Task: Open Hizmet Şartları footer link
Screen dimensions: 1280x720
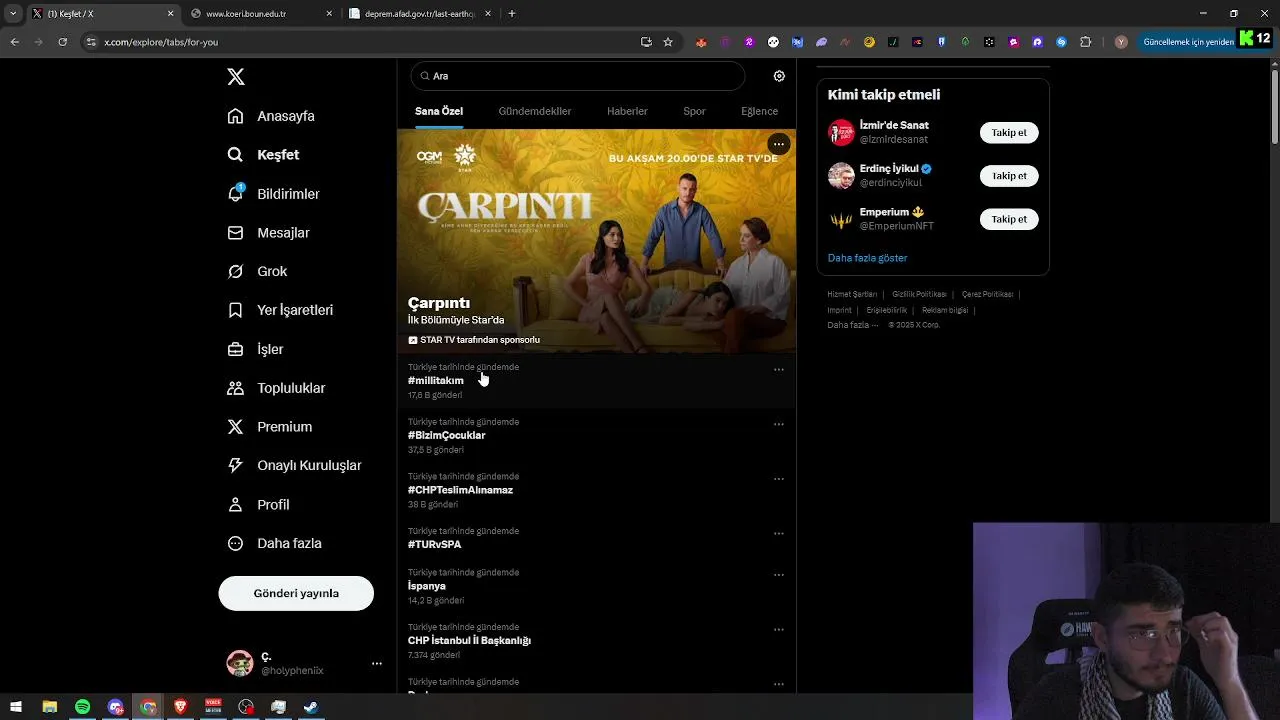Action: coord(852,294)
